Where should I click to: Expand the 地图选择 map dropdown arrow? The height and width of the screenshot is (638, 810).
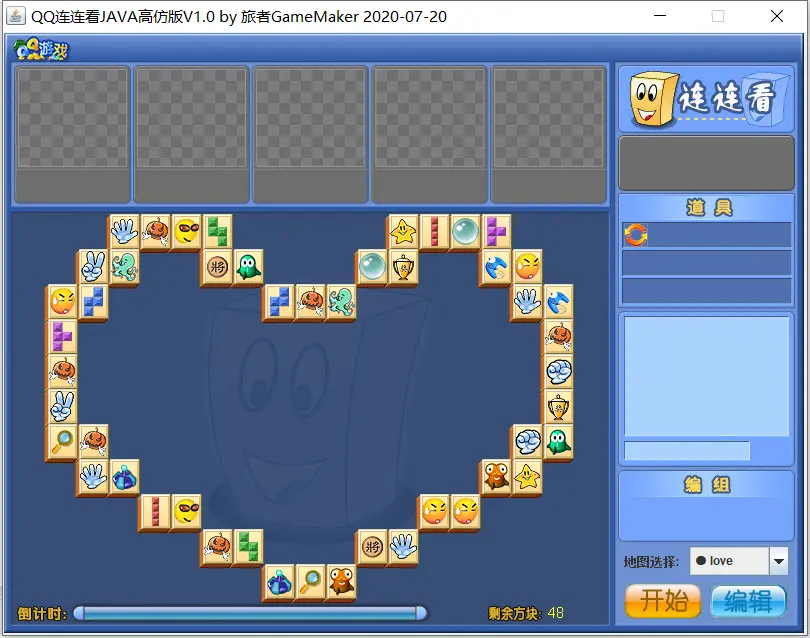tap(778, 561)
